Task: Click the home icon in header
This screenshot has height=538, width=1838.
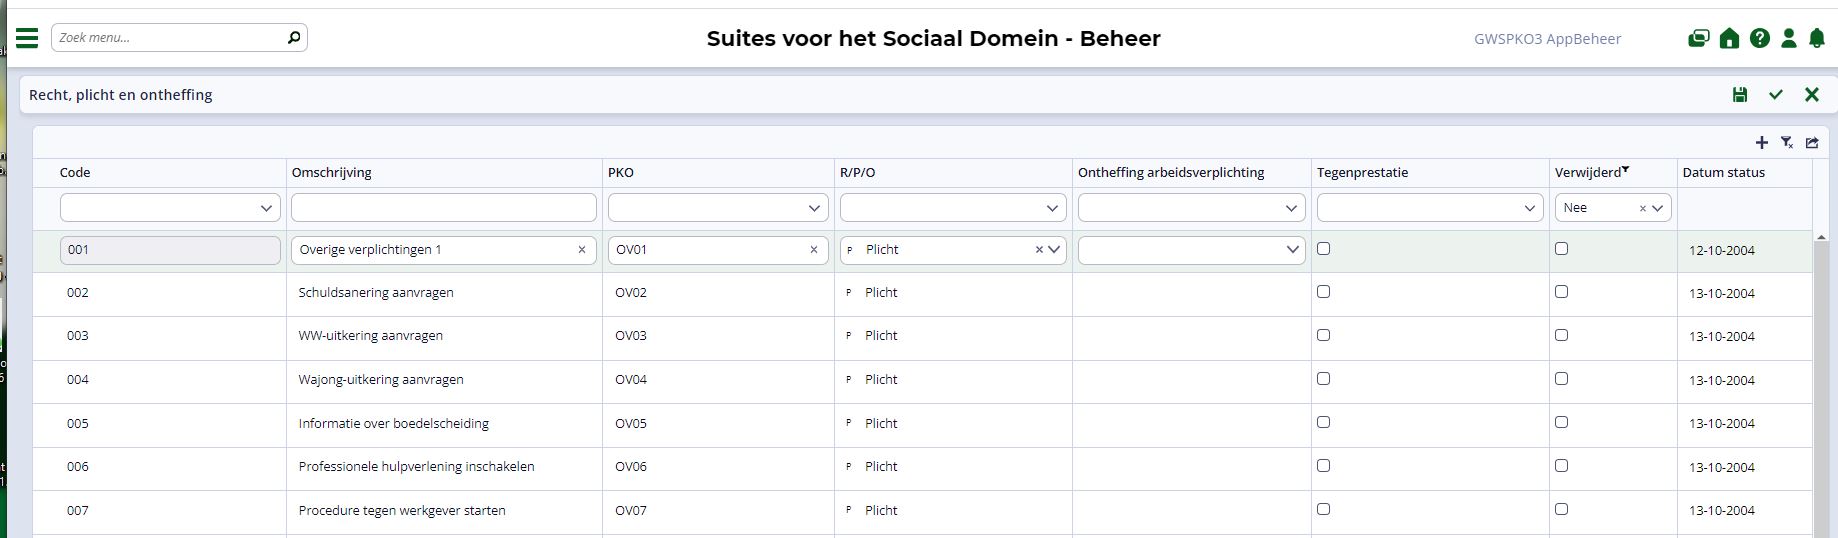Action: pyautogui.click(x=1729, y=39)
